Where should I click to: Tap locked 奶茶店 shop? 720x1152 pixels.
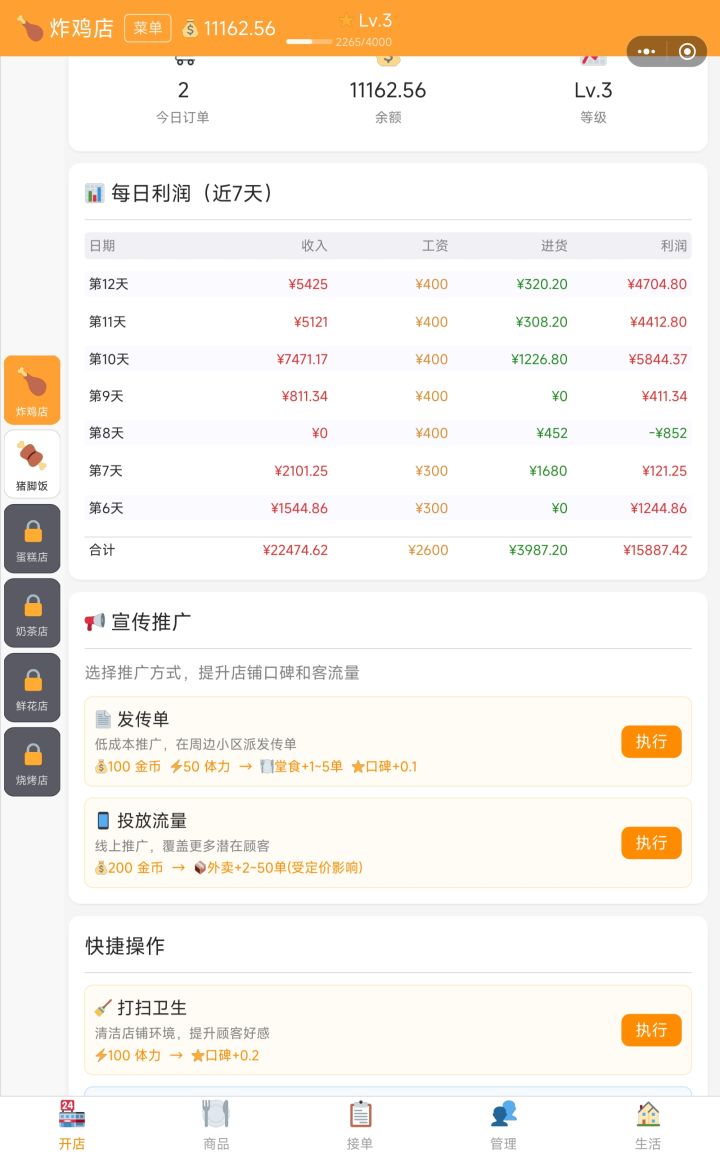[32, 613]
